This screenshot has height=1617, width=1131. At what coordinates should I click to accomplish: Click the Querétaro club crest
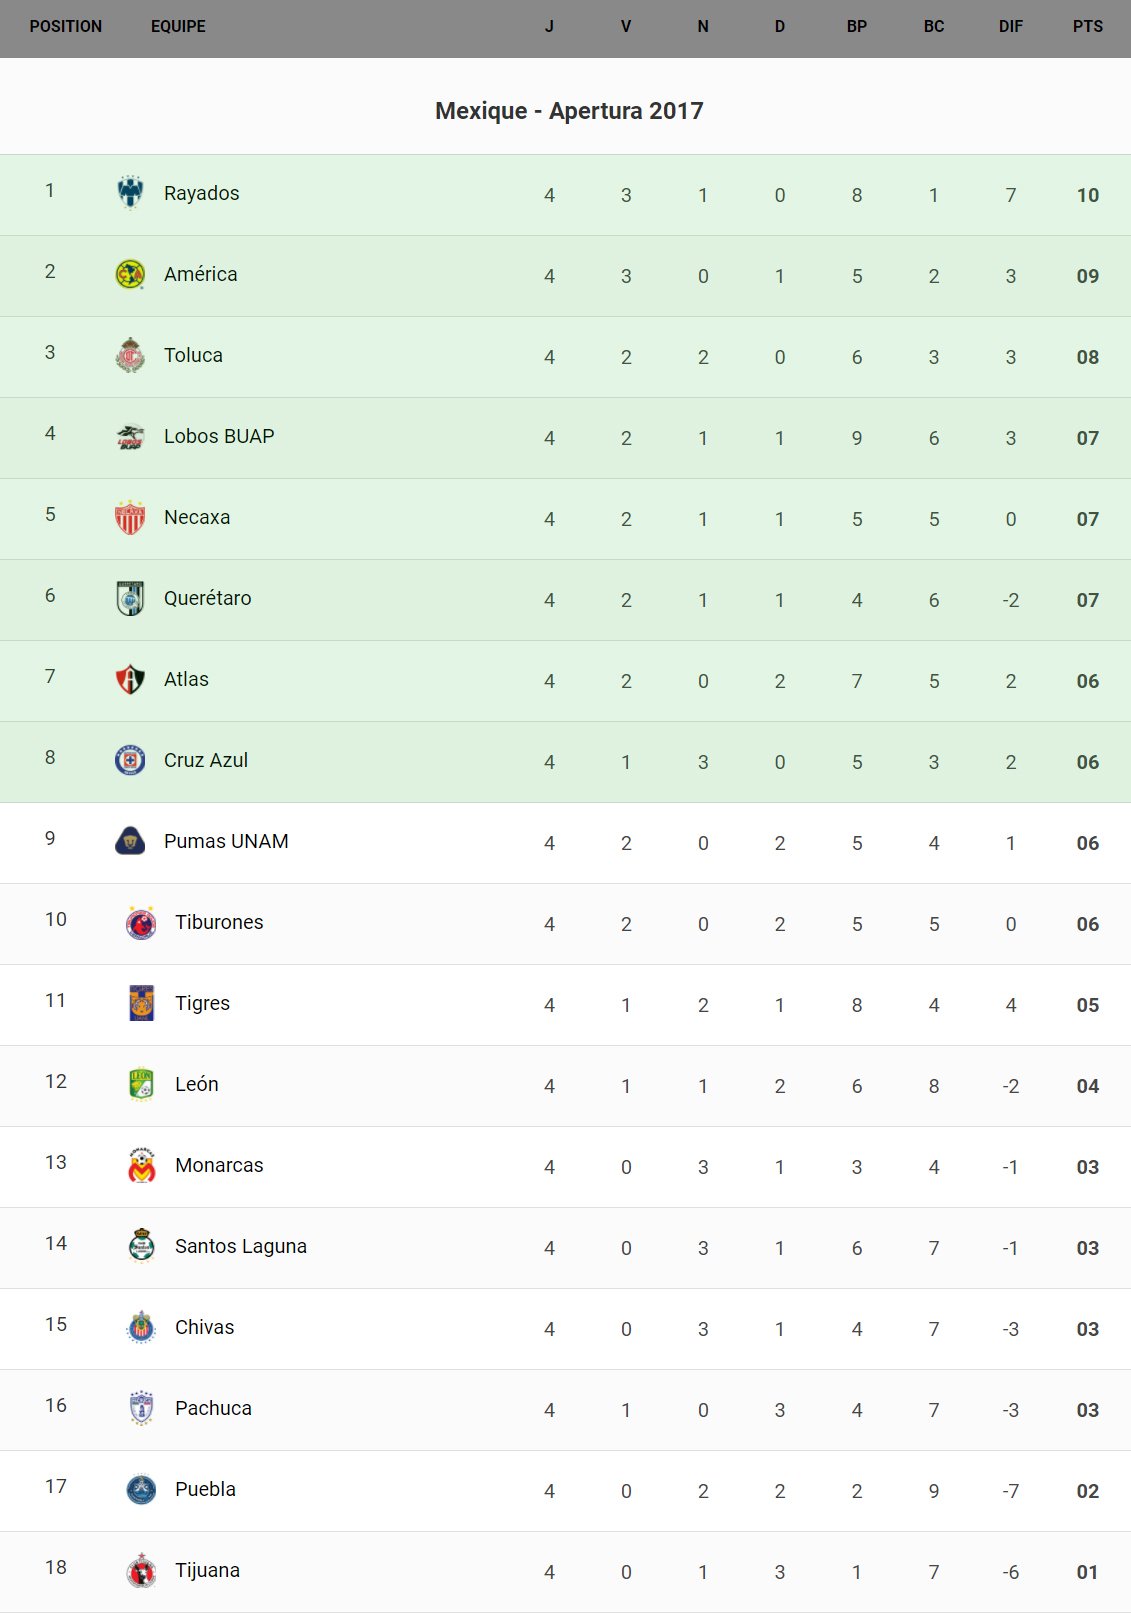(x=130, y=598)
